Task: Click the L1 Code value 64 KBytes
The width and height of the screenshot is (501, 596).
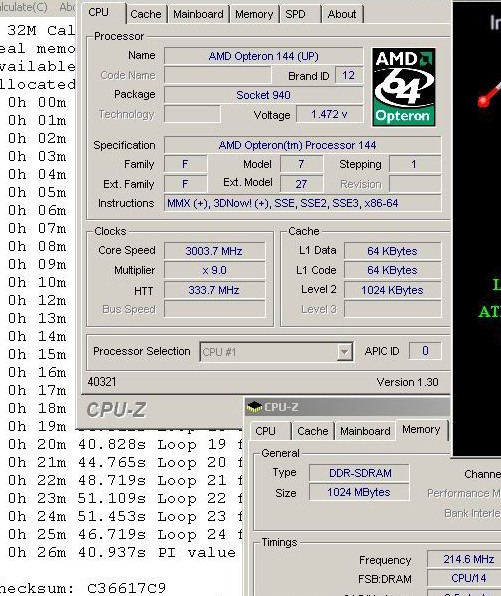Action: [393, 270]
